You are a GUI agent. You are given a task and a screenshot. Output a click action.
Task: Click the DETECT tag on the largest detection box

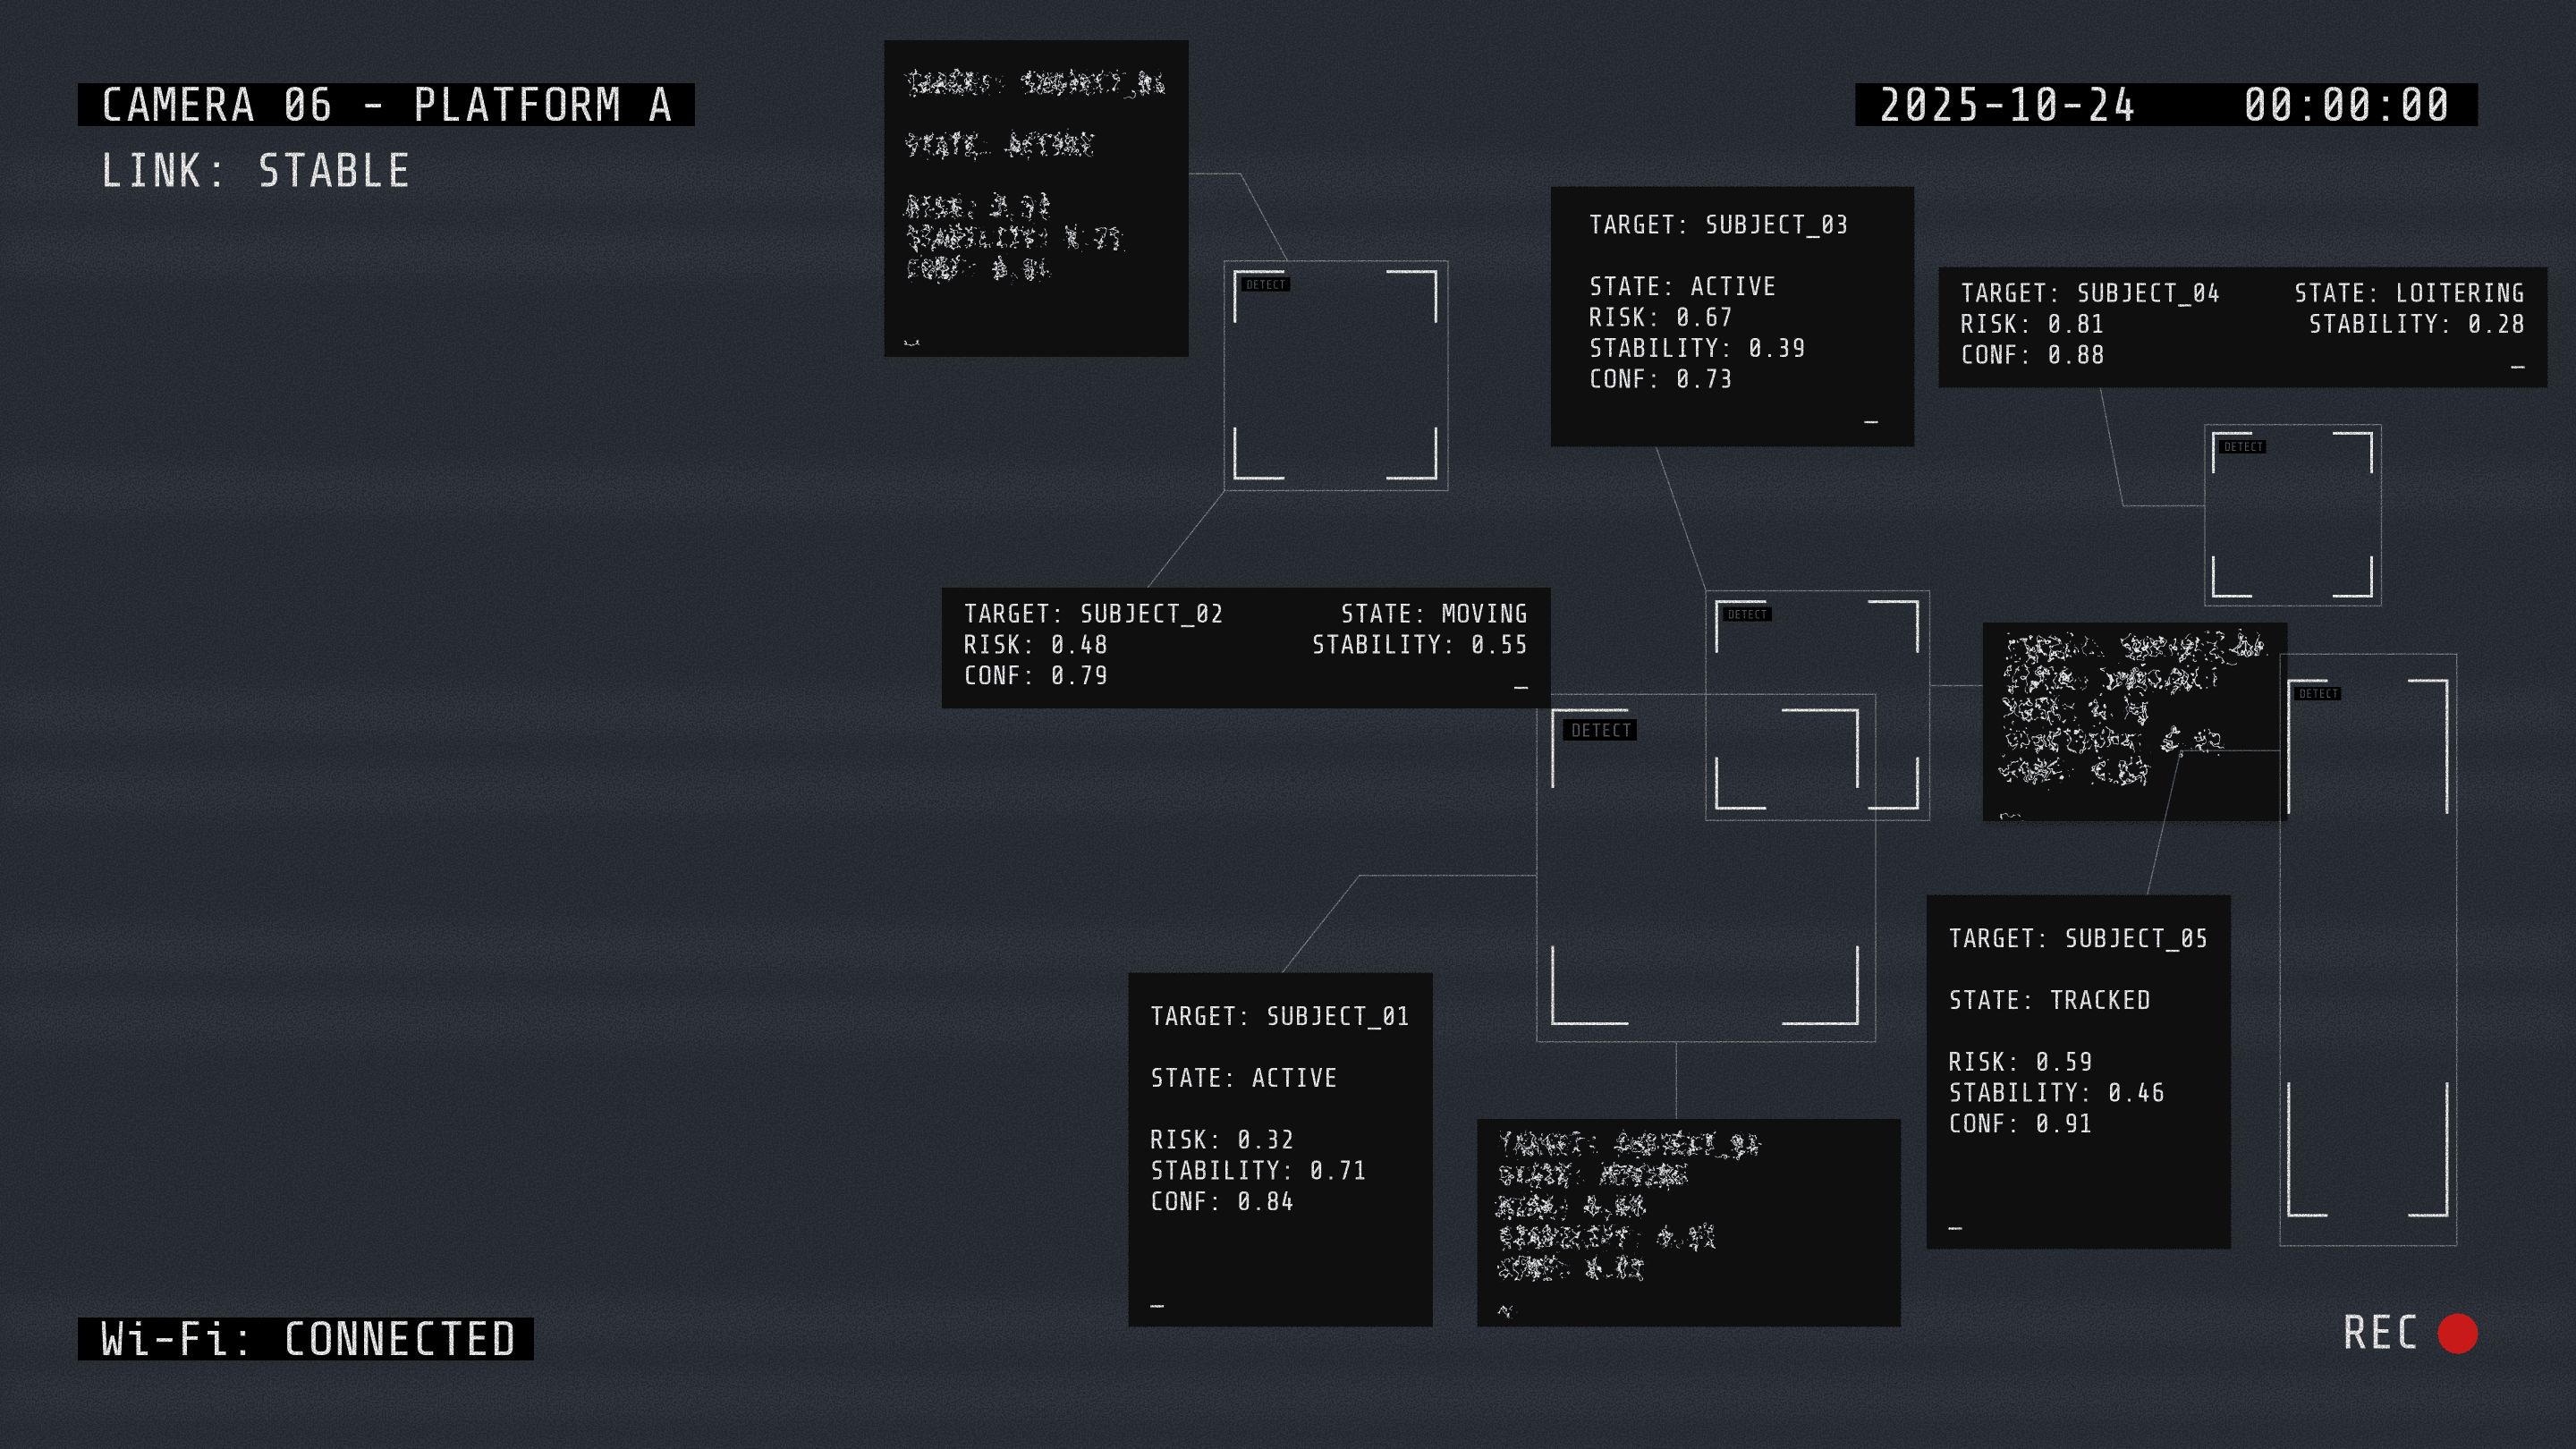coord(1600,730)
